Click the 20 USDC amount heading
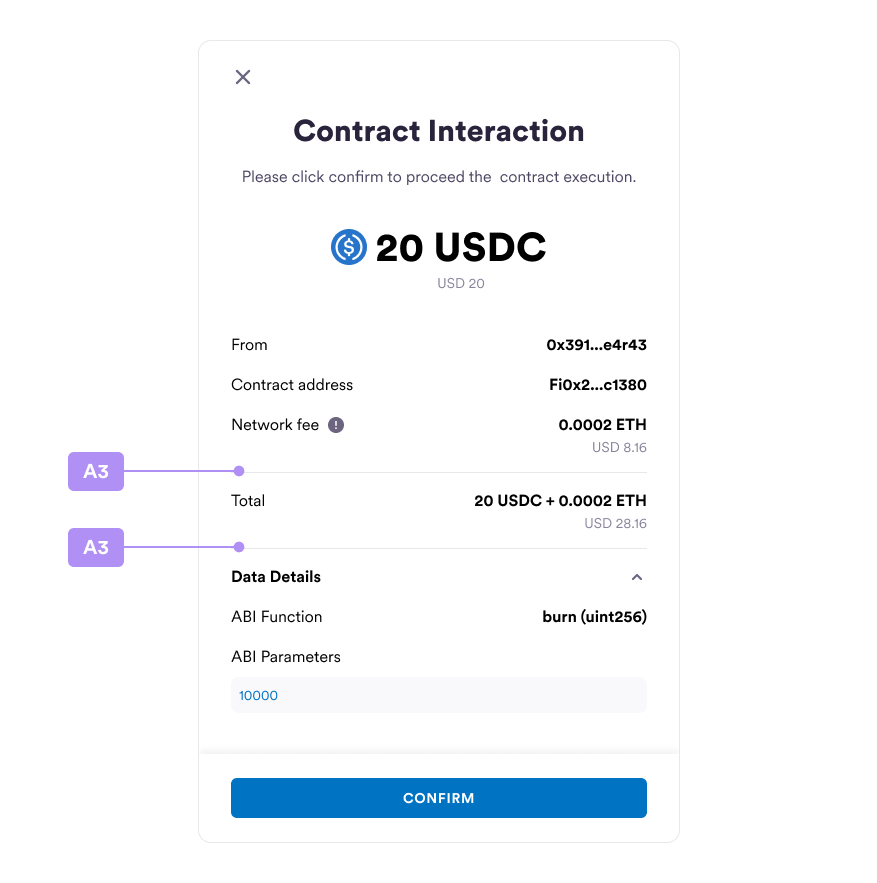This screenshot has width=877, height=883. point(461,247)
